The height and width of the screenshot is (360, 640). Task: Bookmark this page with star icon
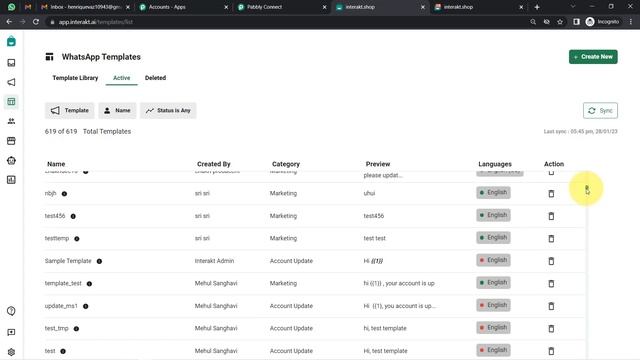coord(560,22)
